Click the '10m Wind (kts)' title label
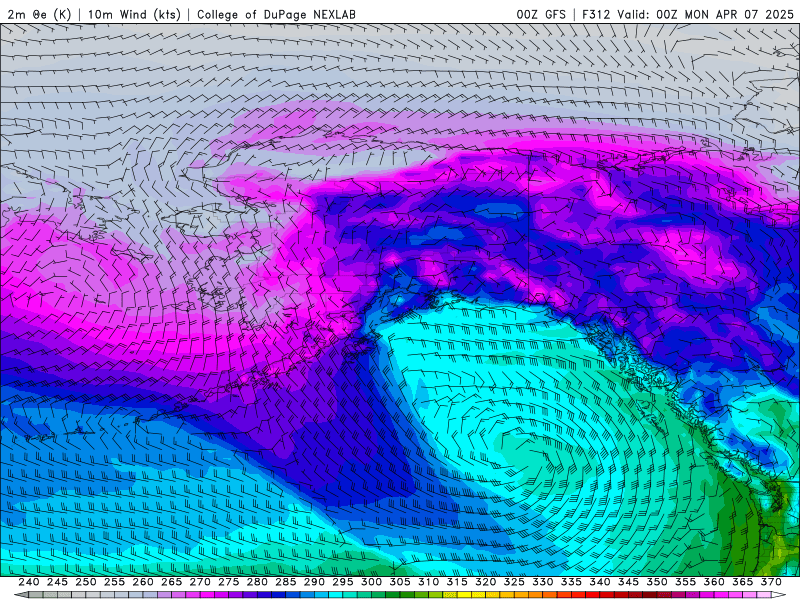Screen dimensions: 800x600 (134, 14)
